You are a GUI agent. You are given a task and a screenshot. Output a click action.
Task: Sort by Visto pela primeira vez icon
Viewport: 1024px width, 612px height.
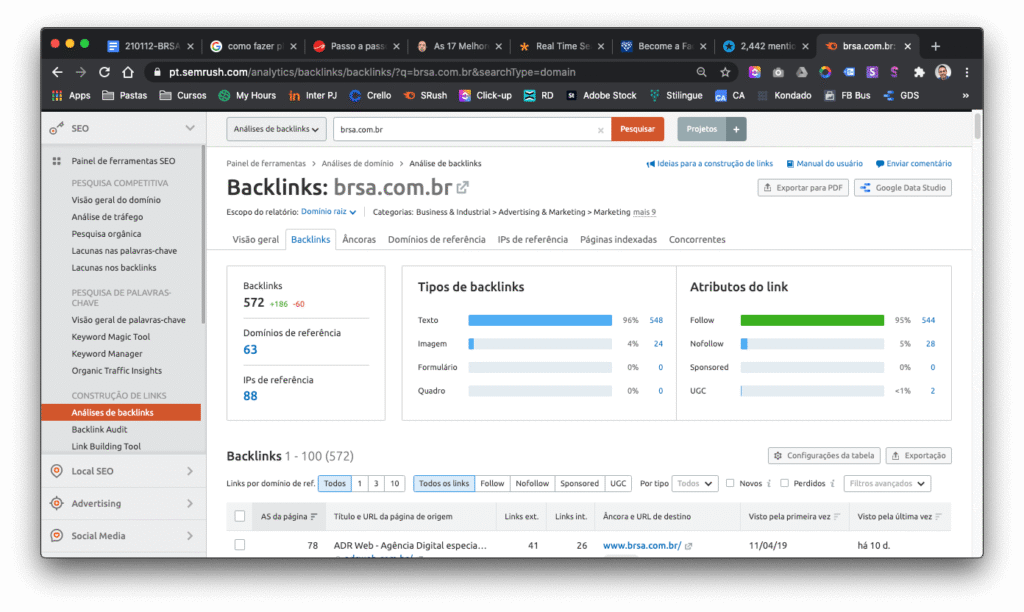[837, 517]
